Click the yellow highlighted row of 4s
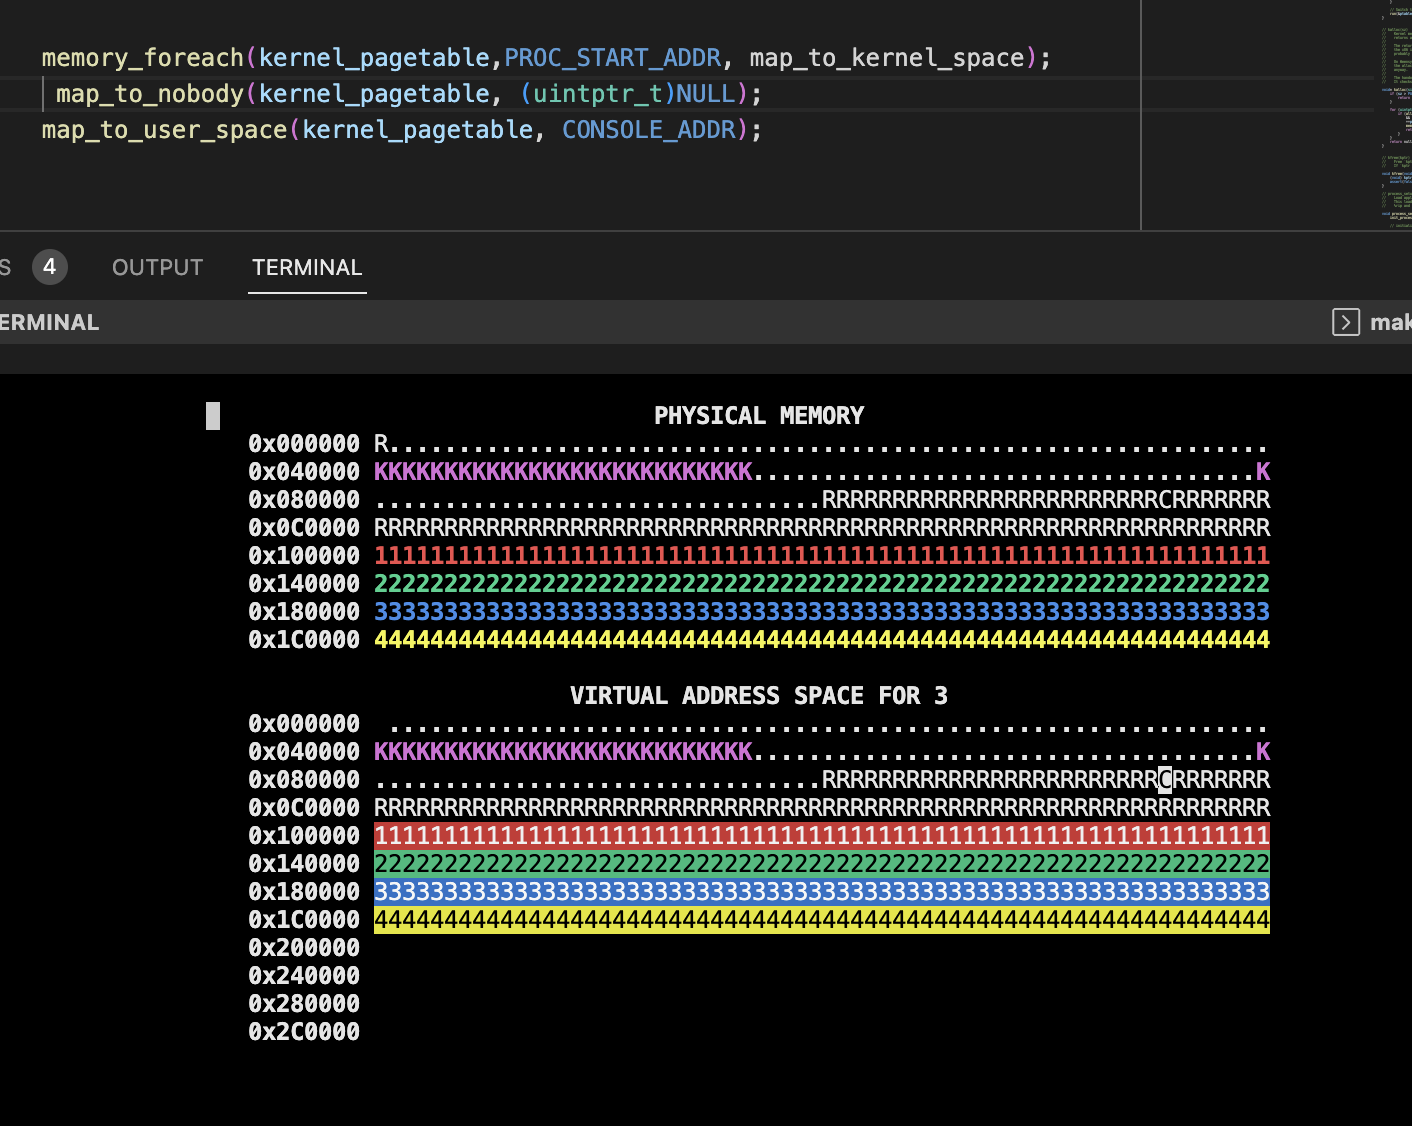Screen dimensions: 1412x1126 (x=821, y=920)
